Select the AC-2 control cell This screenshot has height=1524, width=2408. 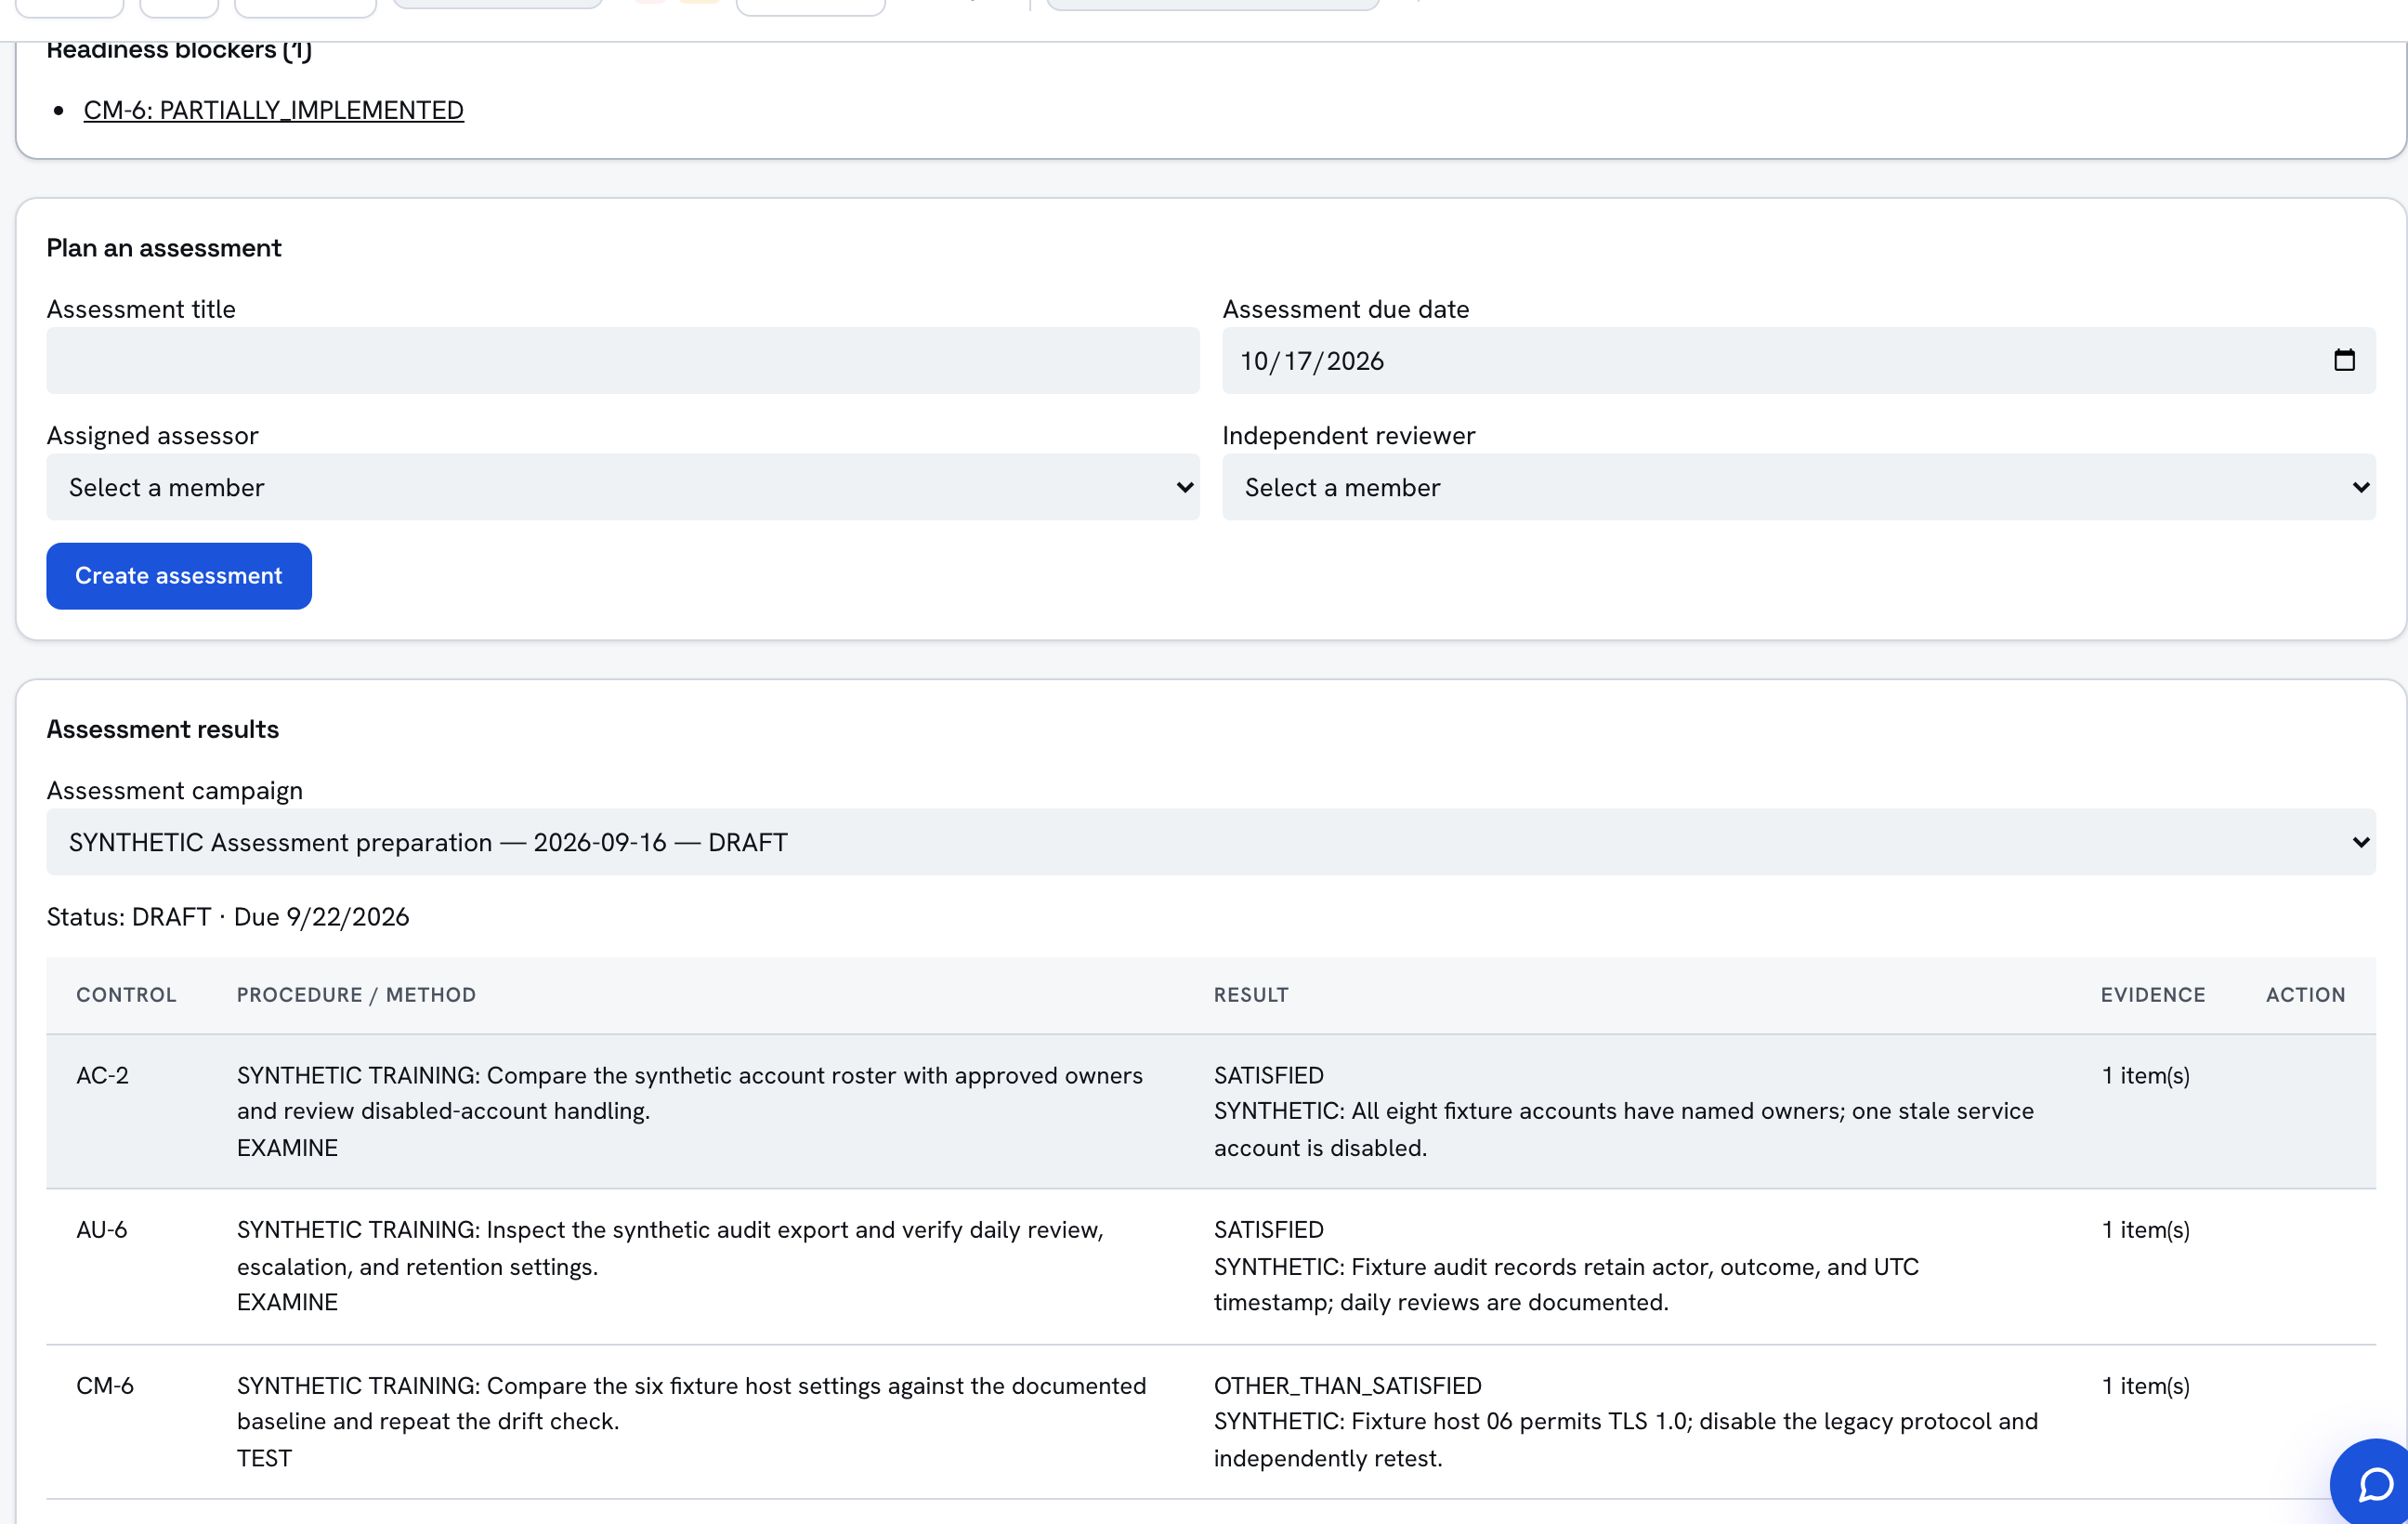pos(102,1075)
